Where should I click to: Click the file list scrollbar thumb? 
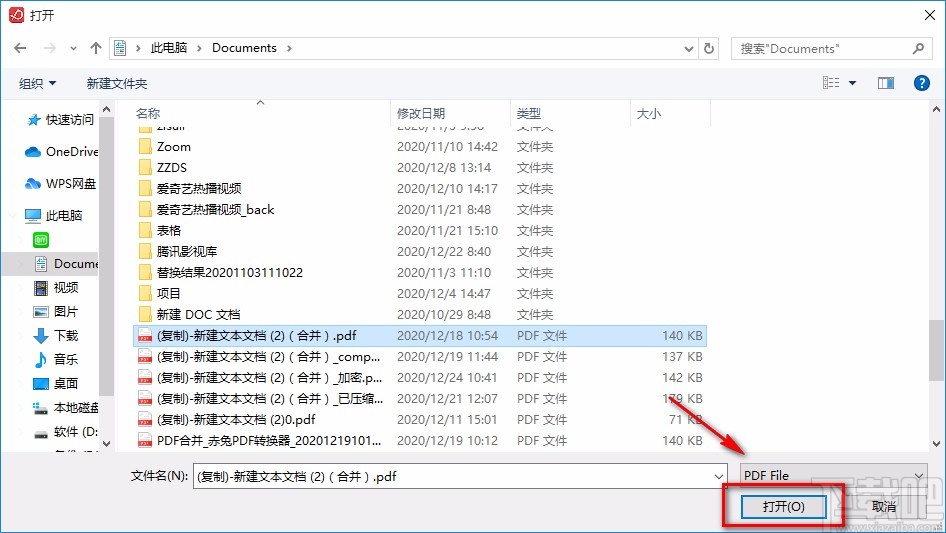tap(936, 350)
